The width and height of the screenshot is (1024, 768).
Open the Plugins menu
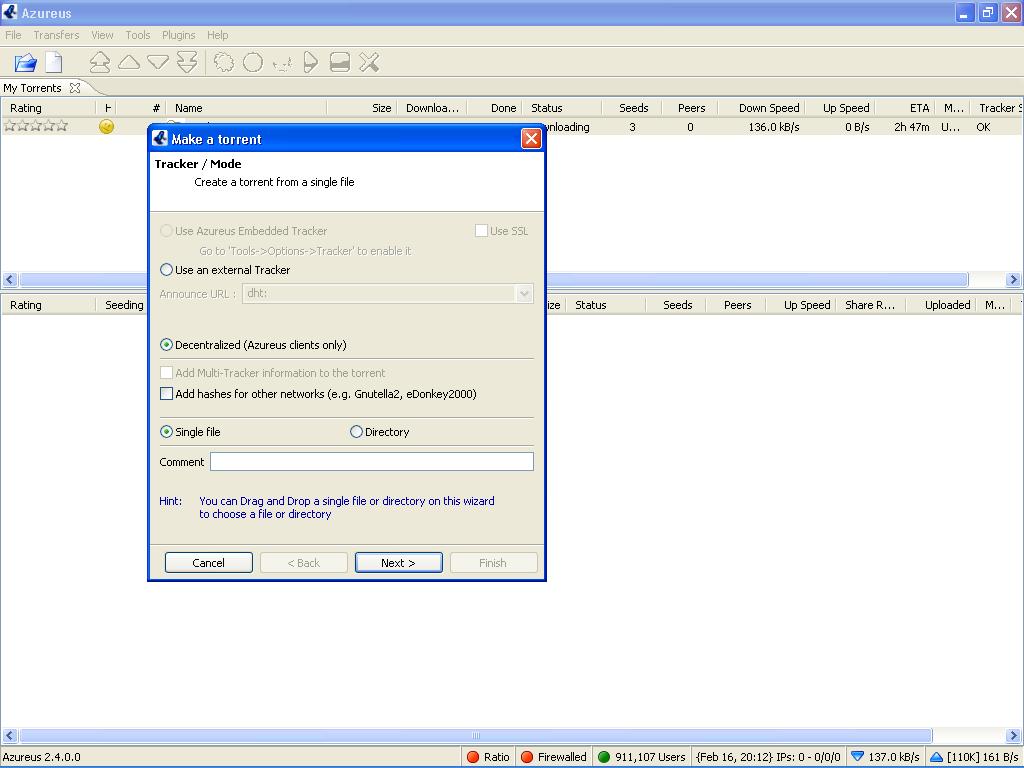178,35
